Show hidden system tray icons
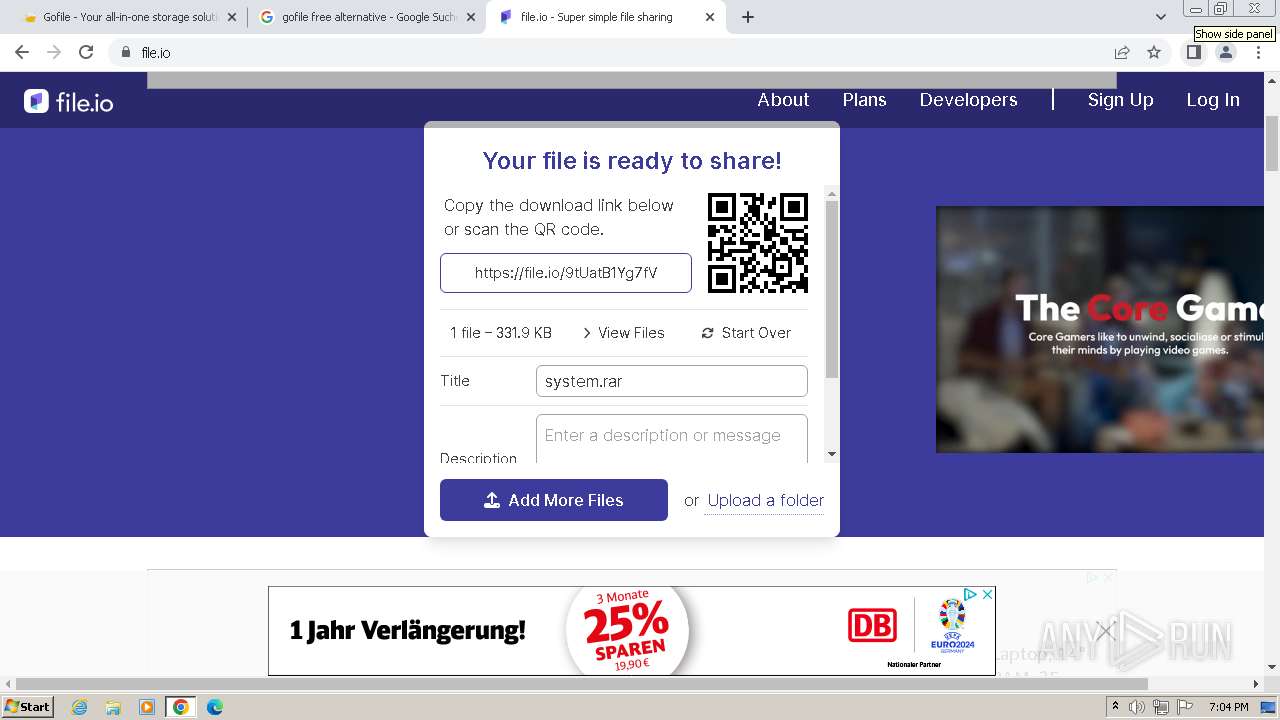 1115,707
